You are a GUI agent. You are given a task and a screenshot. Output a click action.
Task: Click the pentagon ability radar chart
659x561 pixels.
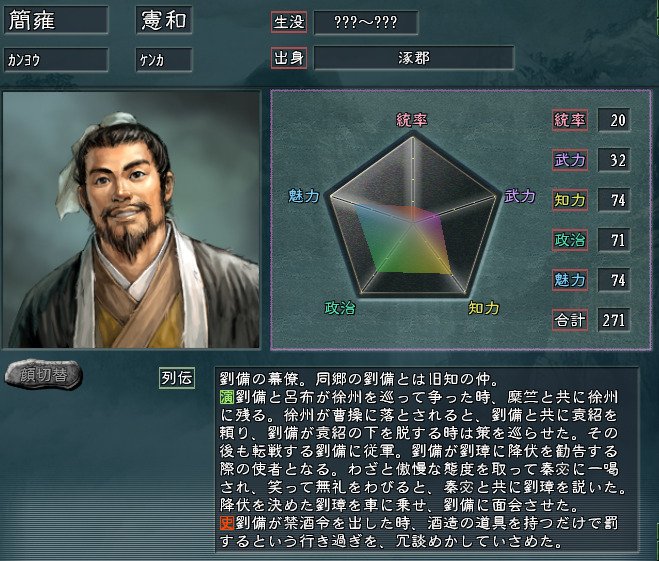pyautogui.click(x=414, y=215)
